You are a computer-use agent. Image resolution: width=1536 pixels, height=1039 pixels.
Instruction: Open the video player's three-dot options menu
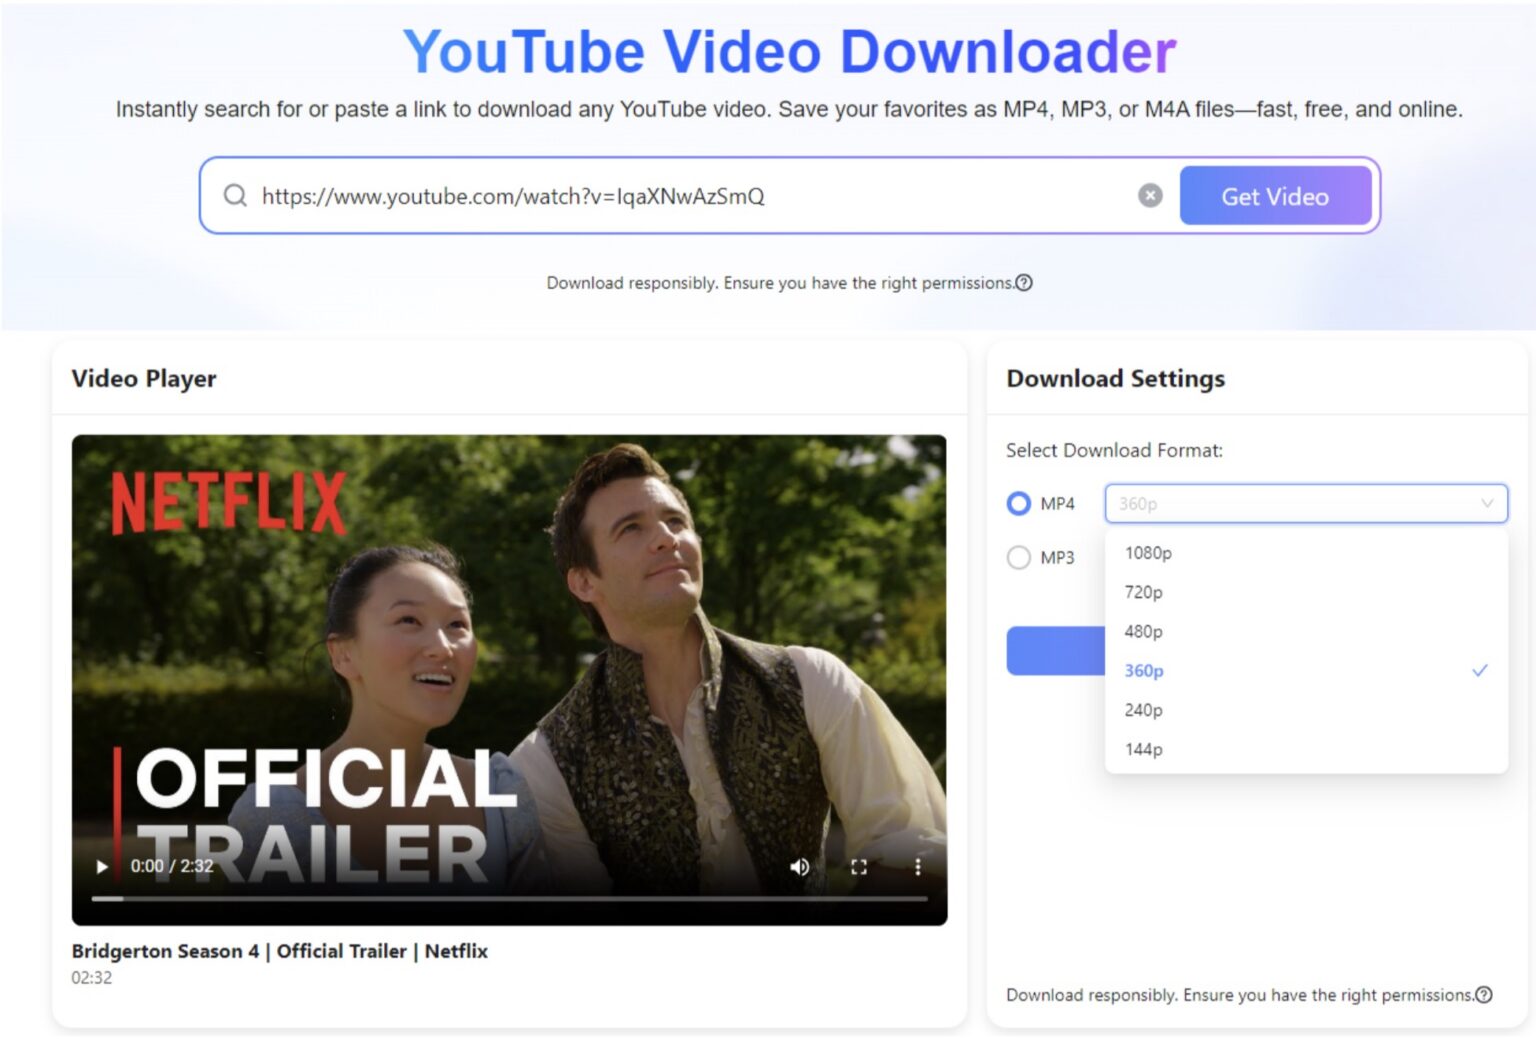coord(917,867)
